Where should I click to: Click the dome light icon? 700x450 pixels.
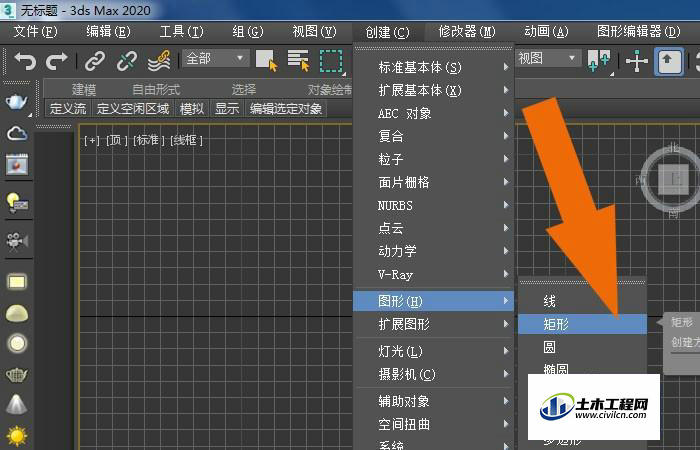pos(17,314)
